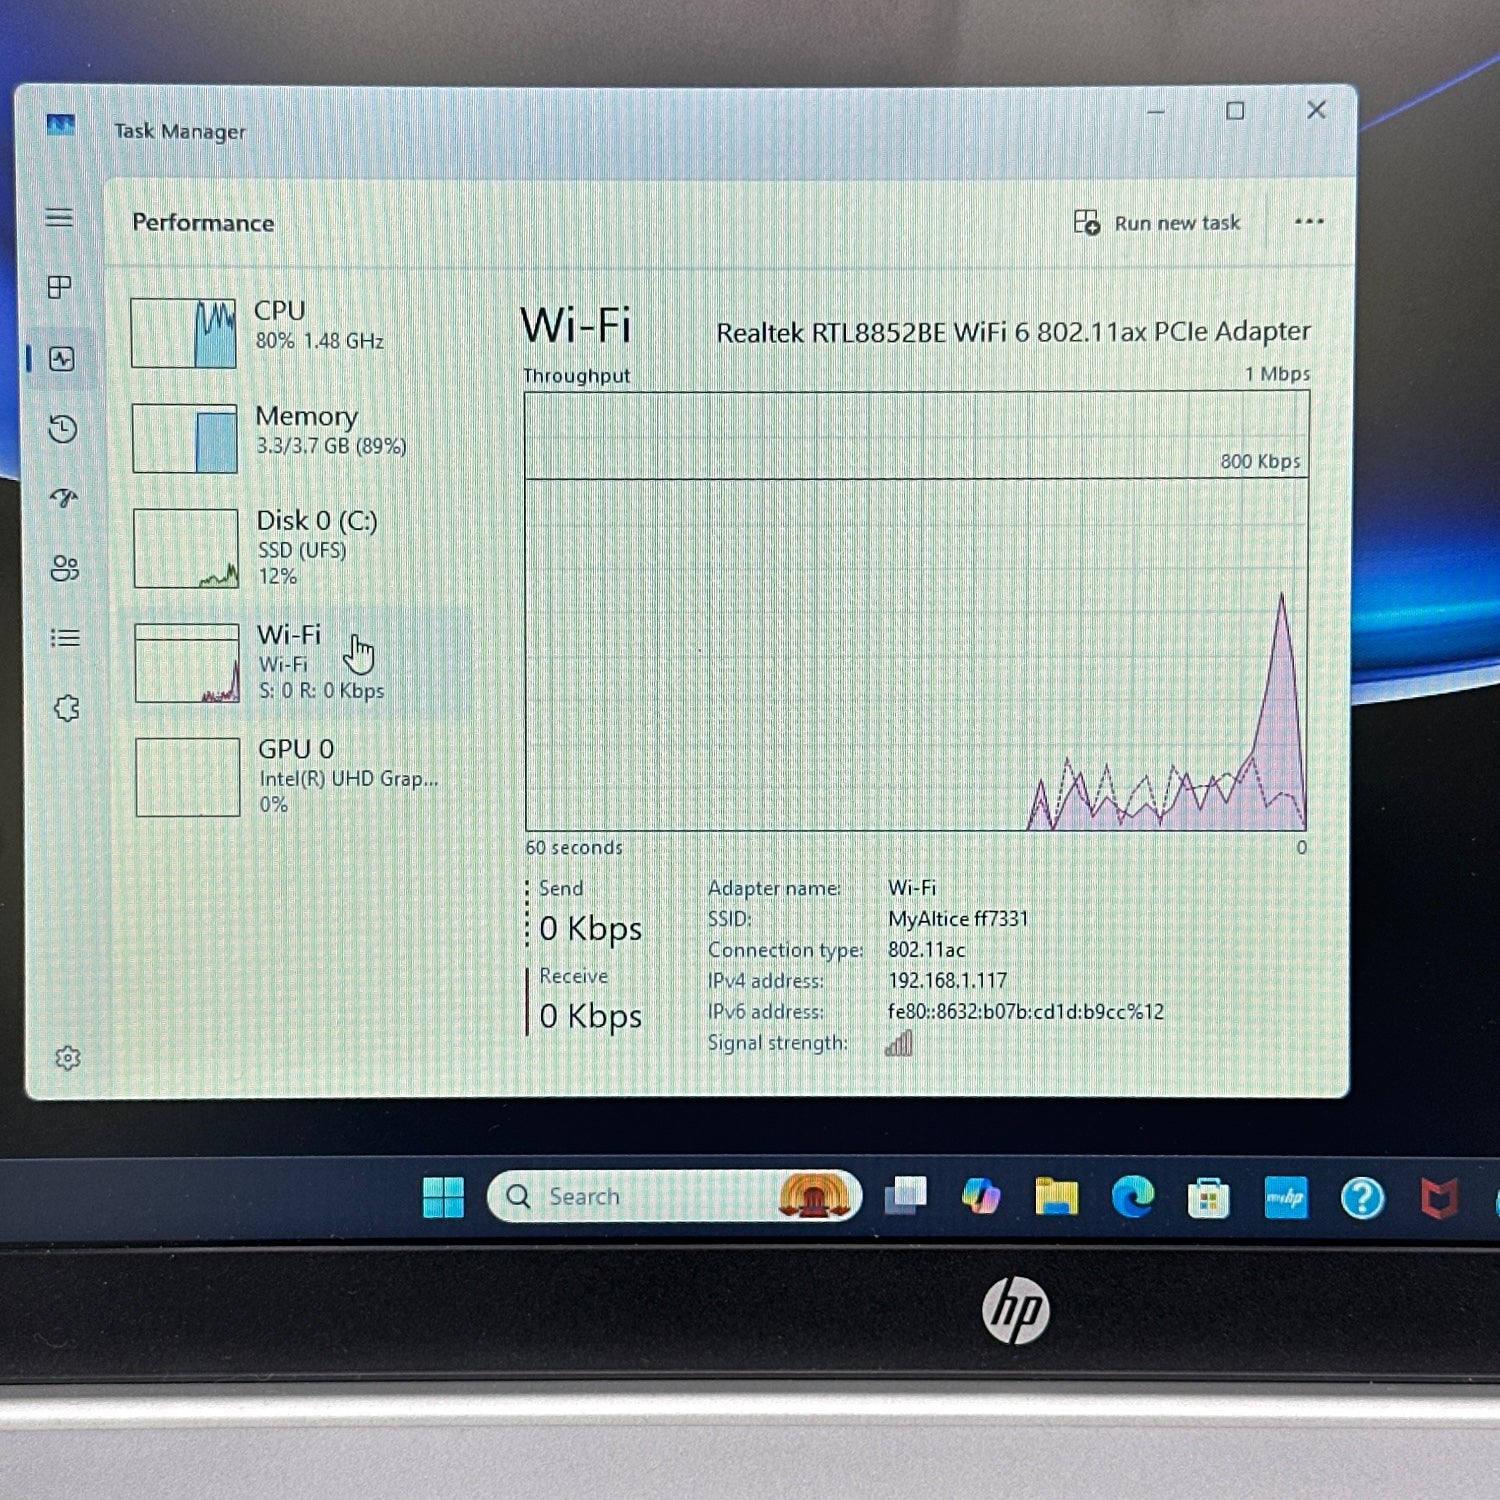Open App history page icon
Image resolution: width=1500 pixels, height=1500 pixels.
[63, 429]
